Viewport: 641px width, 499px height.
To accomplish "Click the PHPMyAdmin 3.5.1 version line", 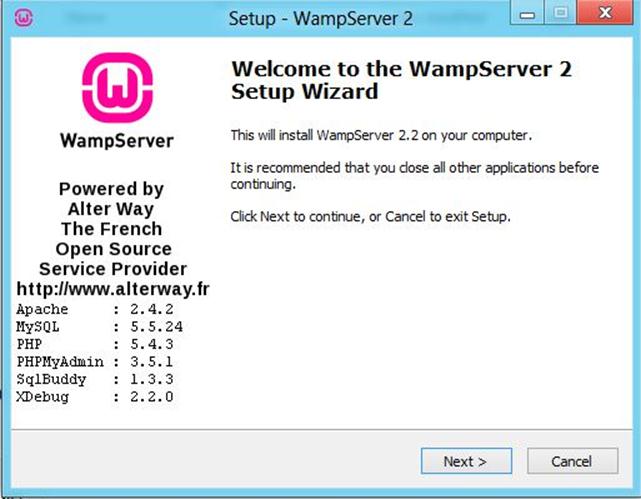I will pos(95,362).
